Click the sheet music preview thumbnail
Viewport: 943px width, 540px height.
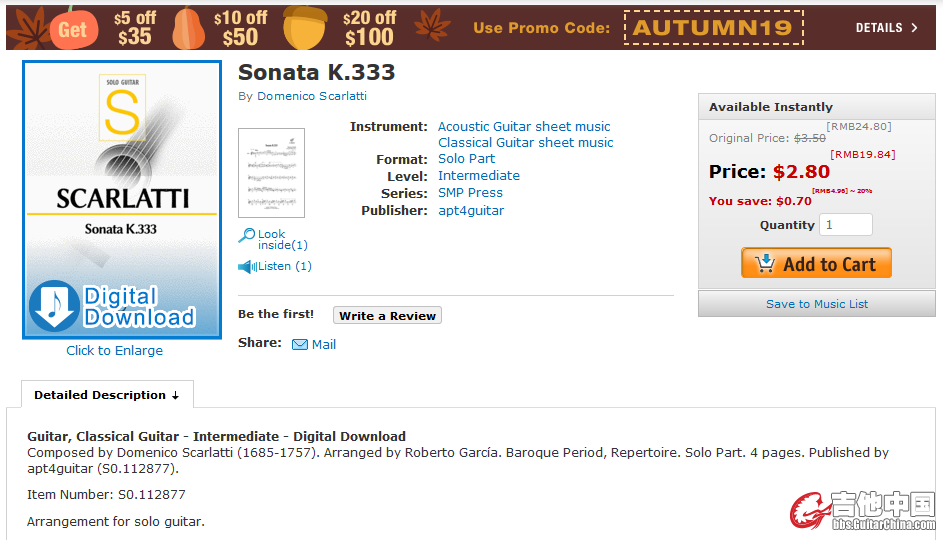(271, 173)
